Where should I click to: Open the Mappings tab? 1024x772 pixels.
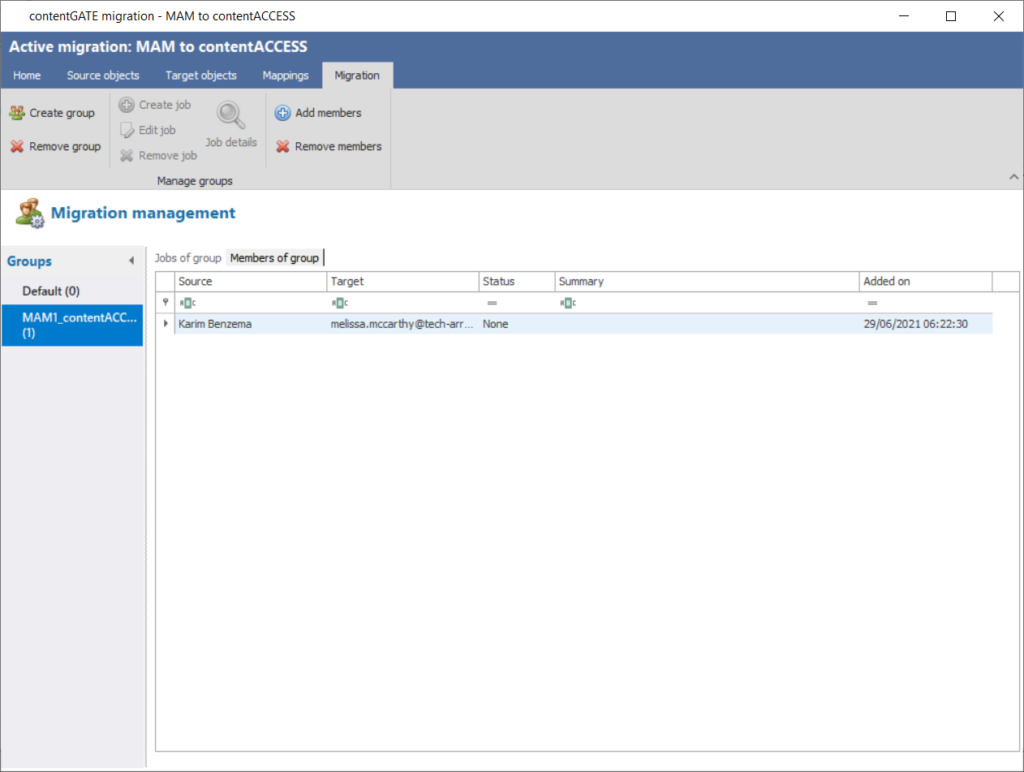(x=285, y=76)
